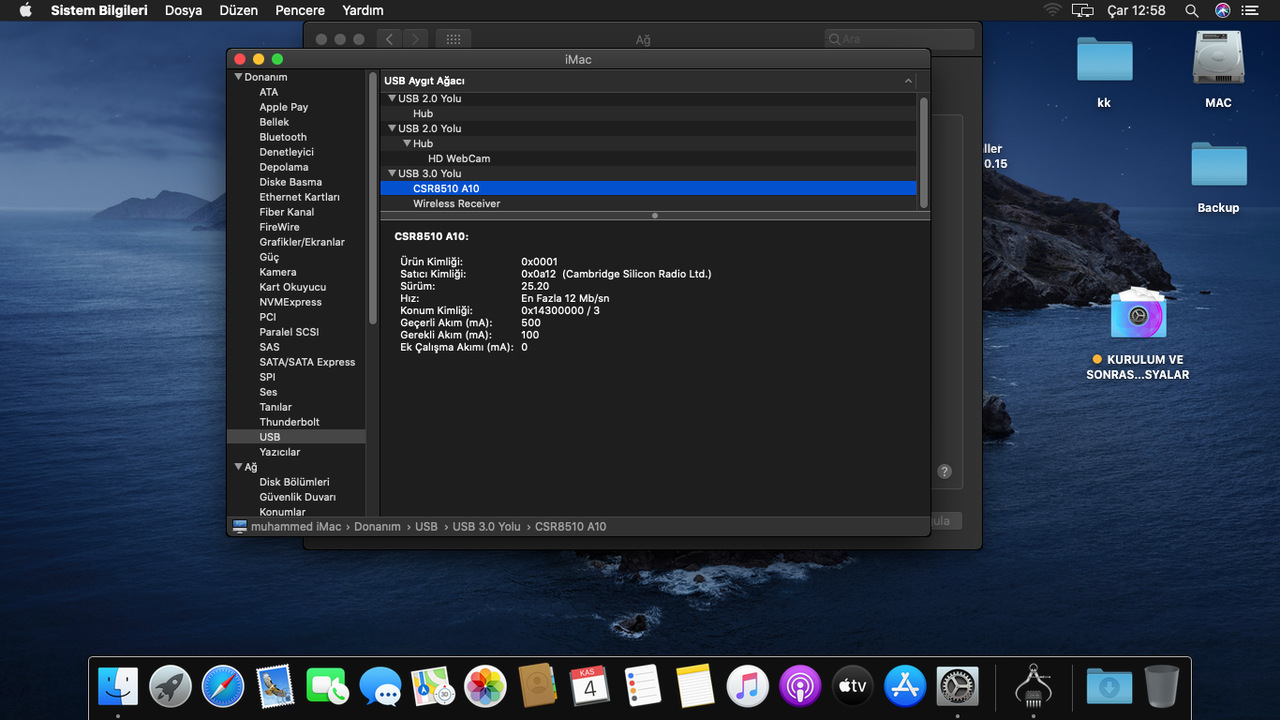1280x720 pixels.
Task: Open Safari from the dock
Action: pos(223,687)
